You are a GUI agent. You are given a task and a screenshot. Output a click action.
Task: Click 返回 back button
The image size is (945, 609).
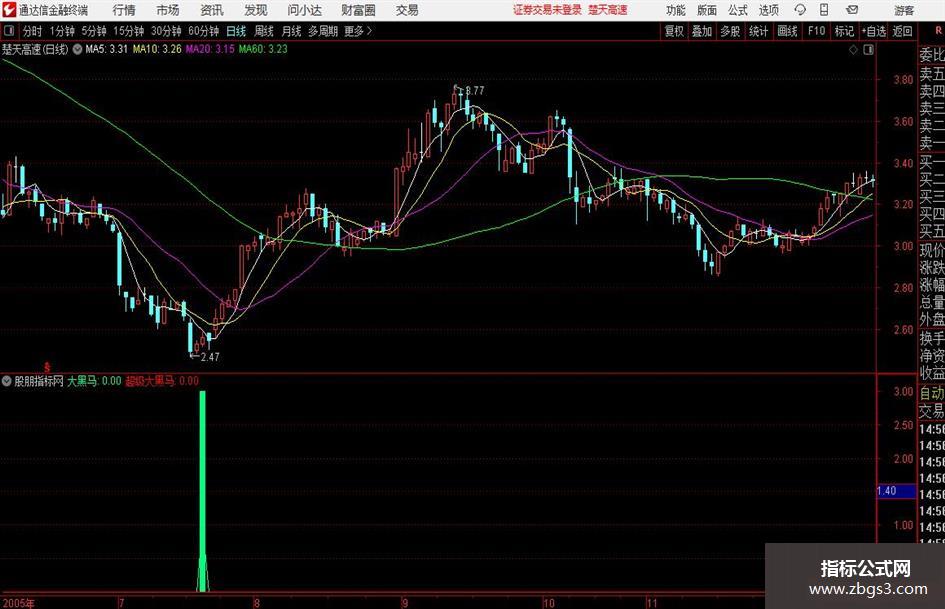click(x=902, y=31)
